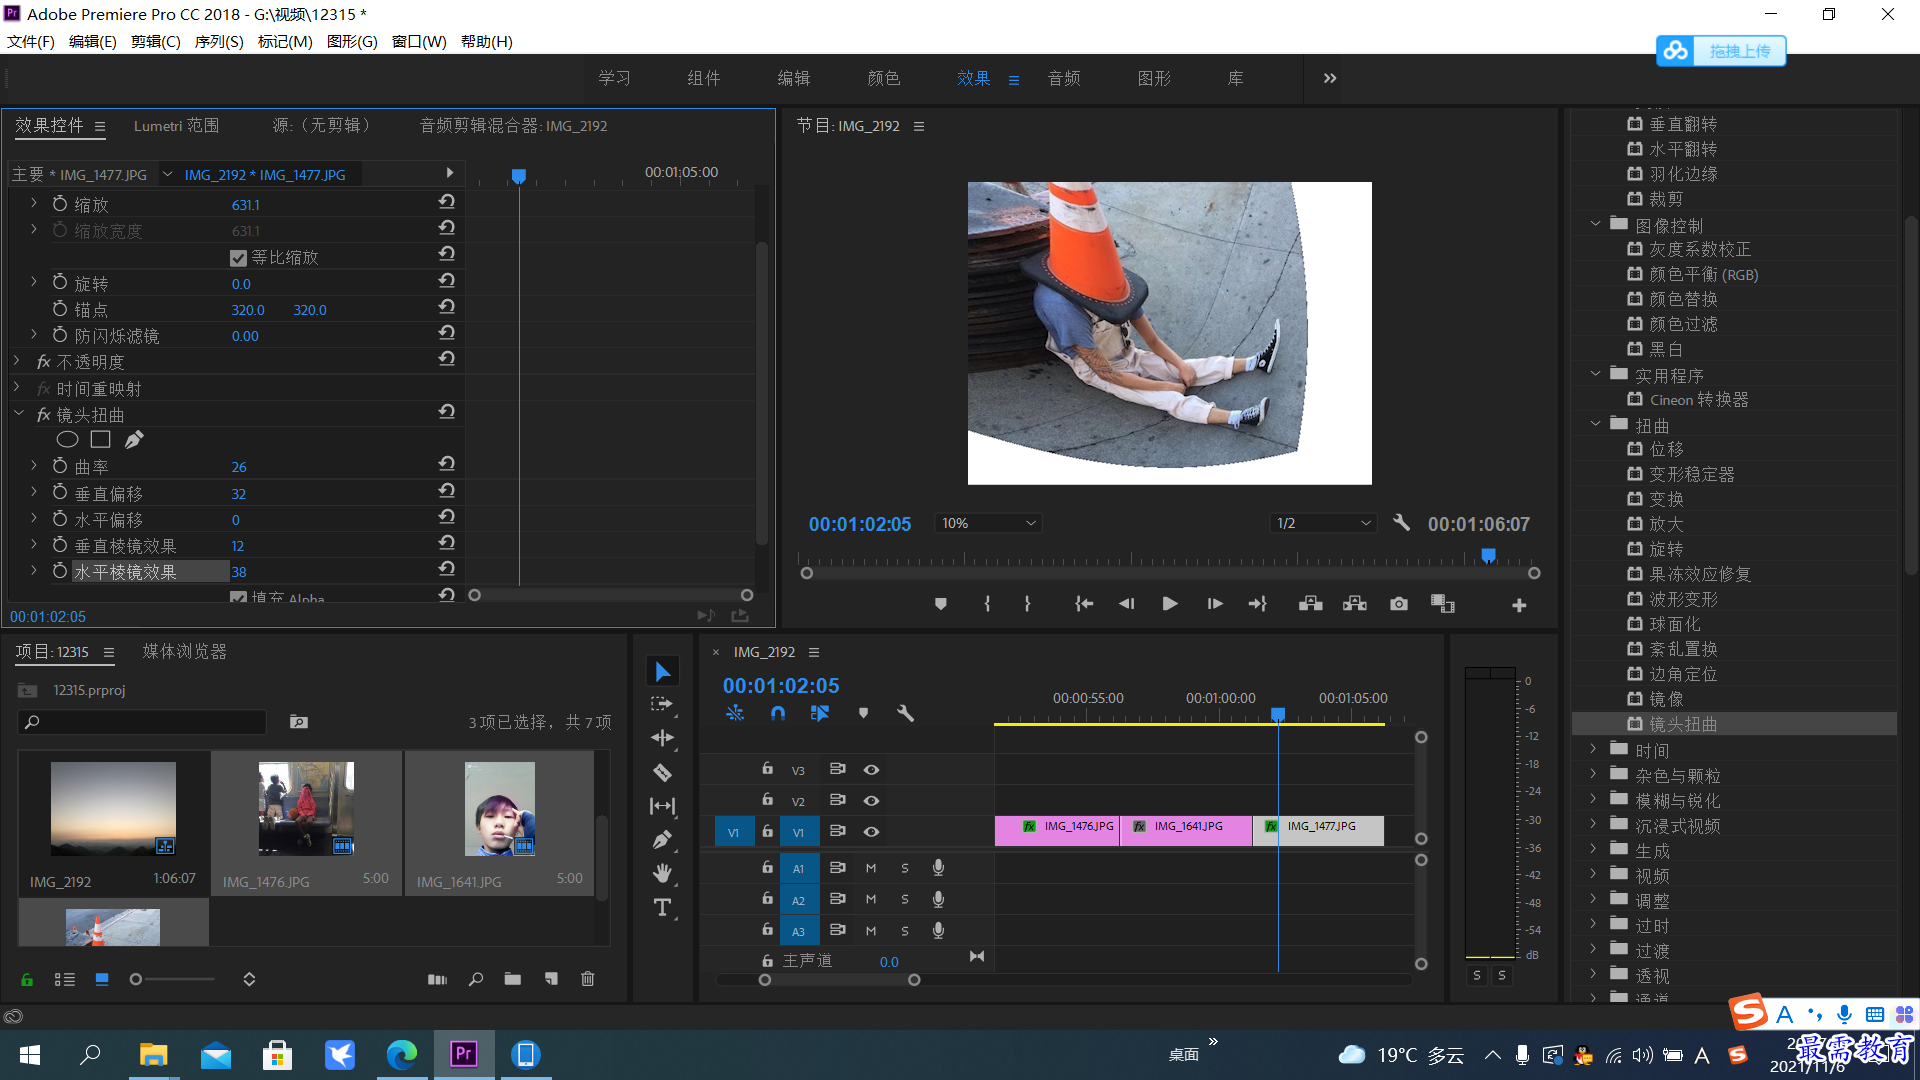The width and height of the screenshot is (1920, 1080).
Task: Step back one frame in Program monitor
Action: pos(1127,604)
